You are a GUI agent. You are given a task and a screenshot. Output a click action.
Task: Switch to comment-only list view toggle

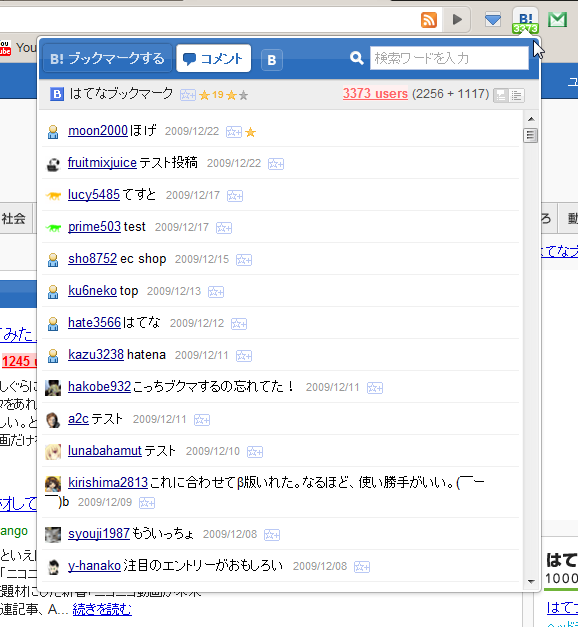pyautogui.click(x=500, y=95)
